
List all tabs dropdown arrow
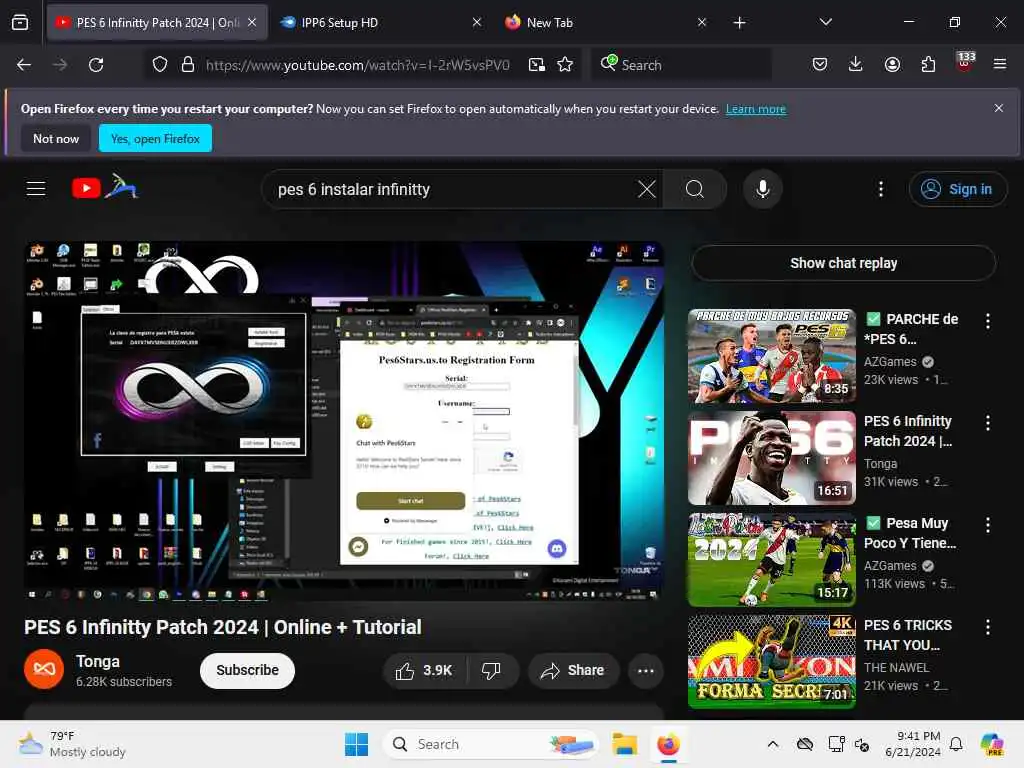(825, 22)
